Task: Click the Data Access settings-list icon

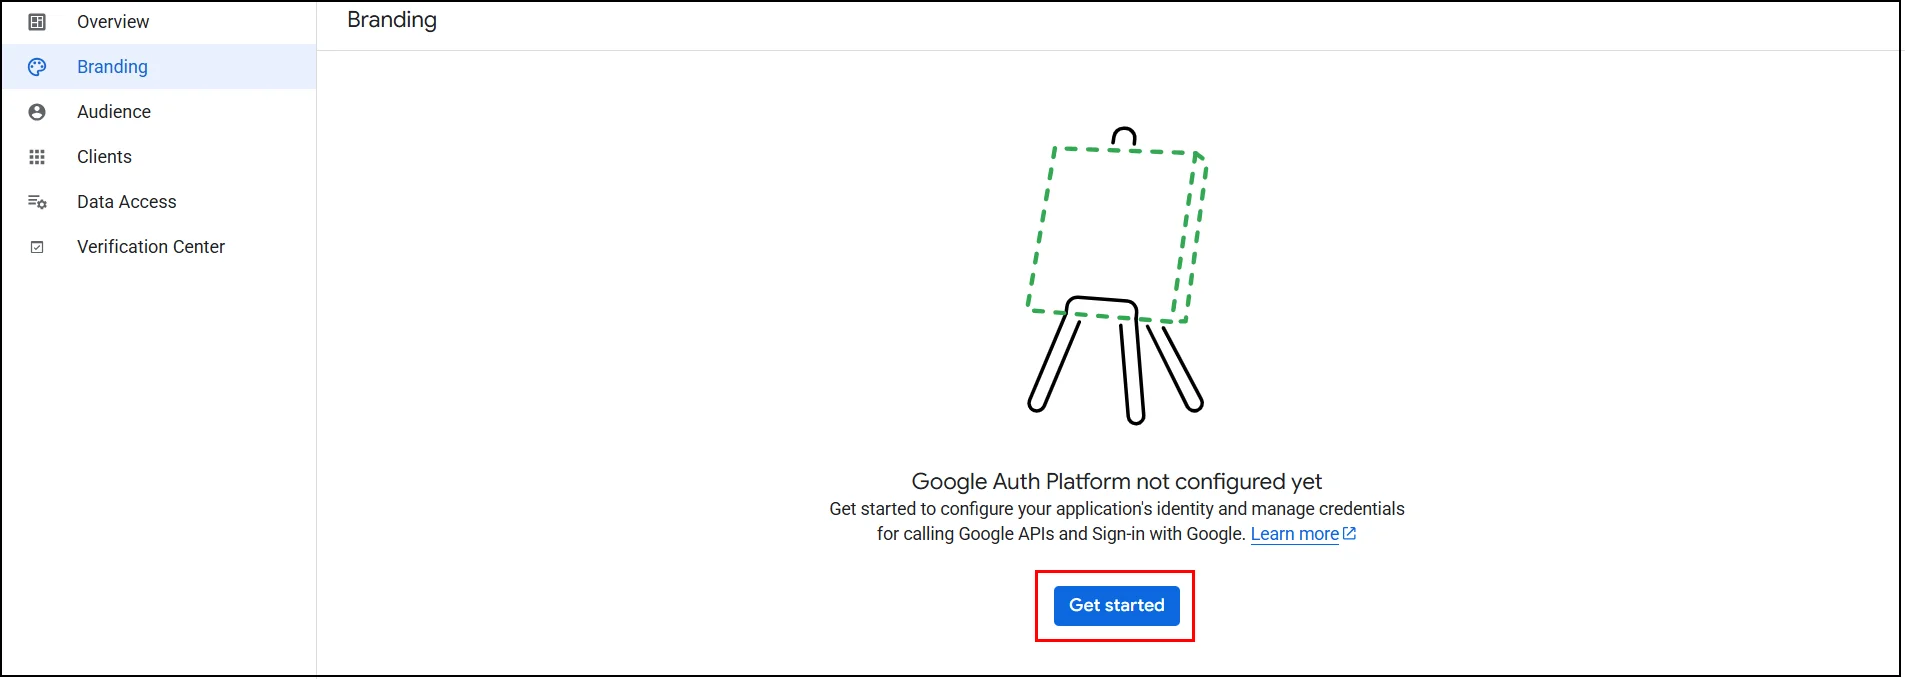Action: (37, 202)
